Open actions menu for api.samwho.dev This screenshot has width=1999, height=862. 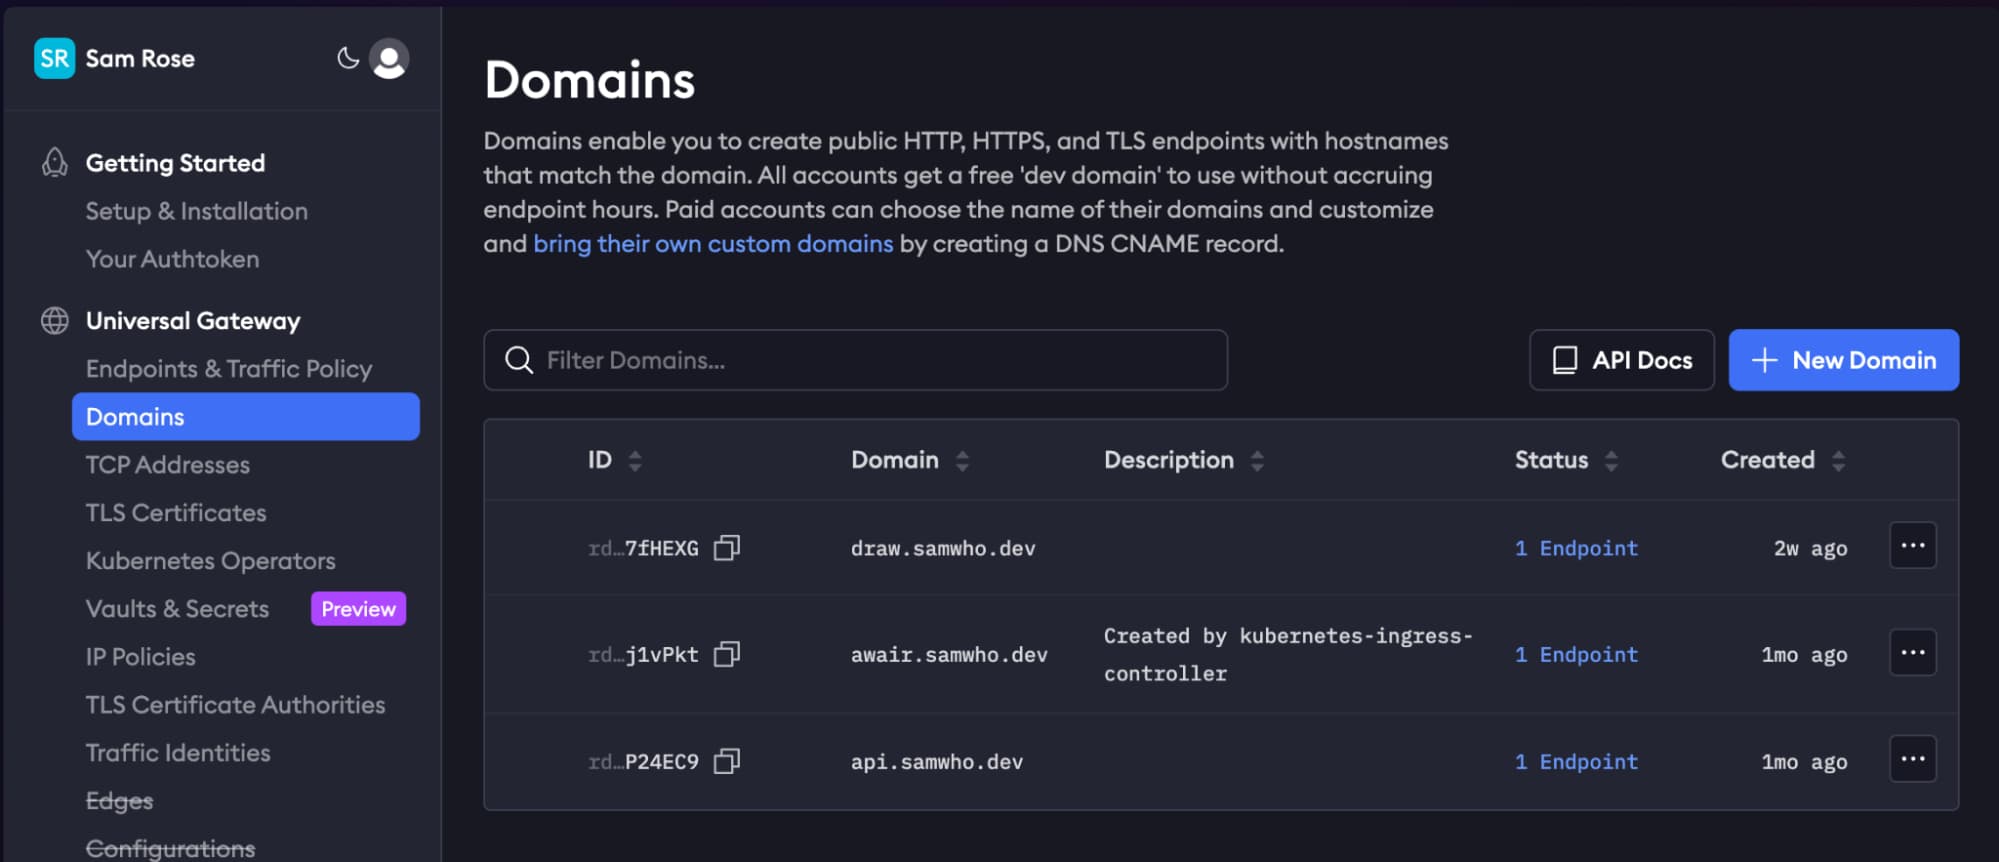coord(1912,760)
